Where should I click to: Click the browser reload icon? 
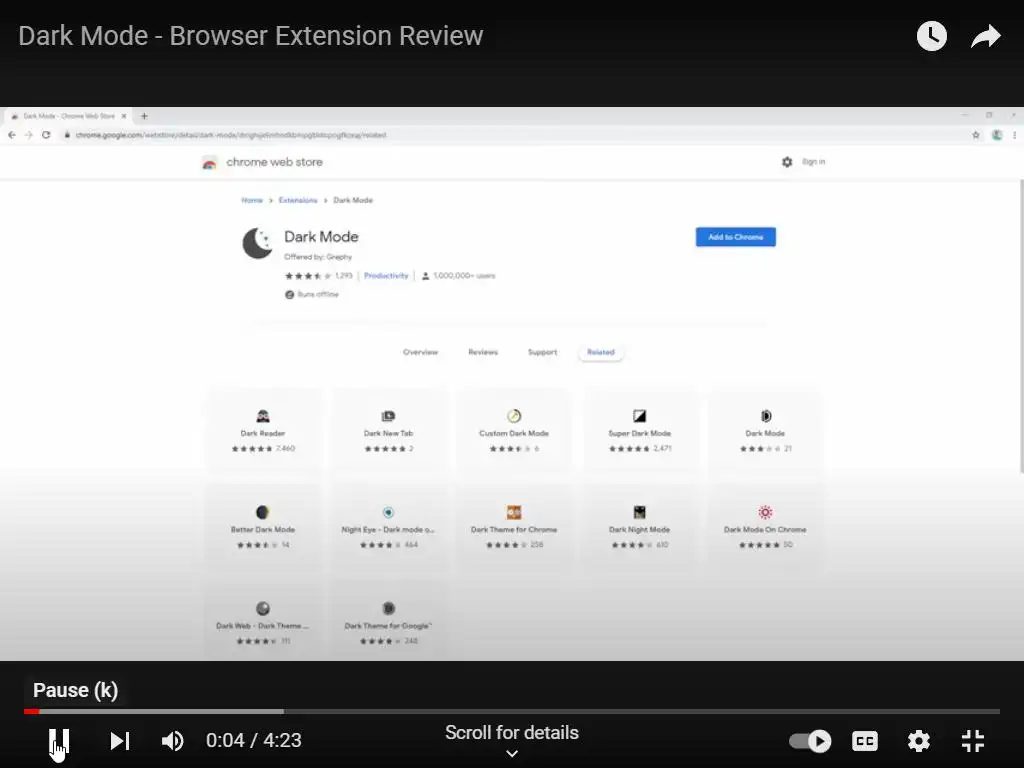(x=46, y=135)
